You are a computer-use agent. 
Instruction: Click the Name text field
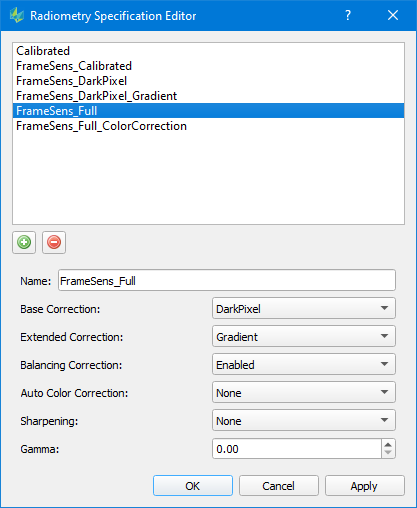[x=227, y=281]
